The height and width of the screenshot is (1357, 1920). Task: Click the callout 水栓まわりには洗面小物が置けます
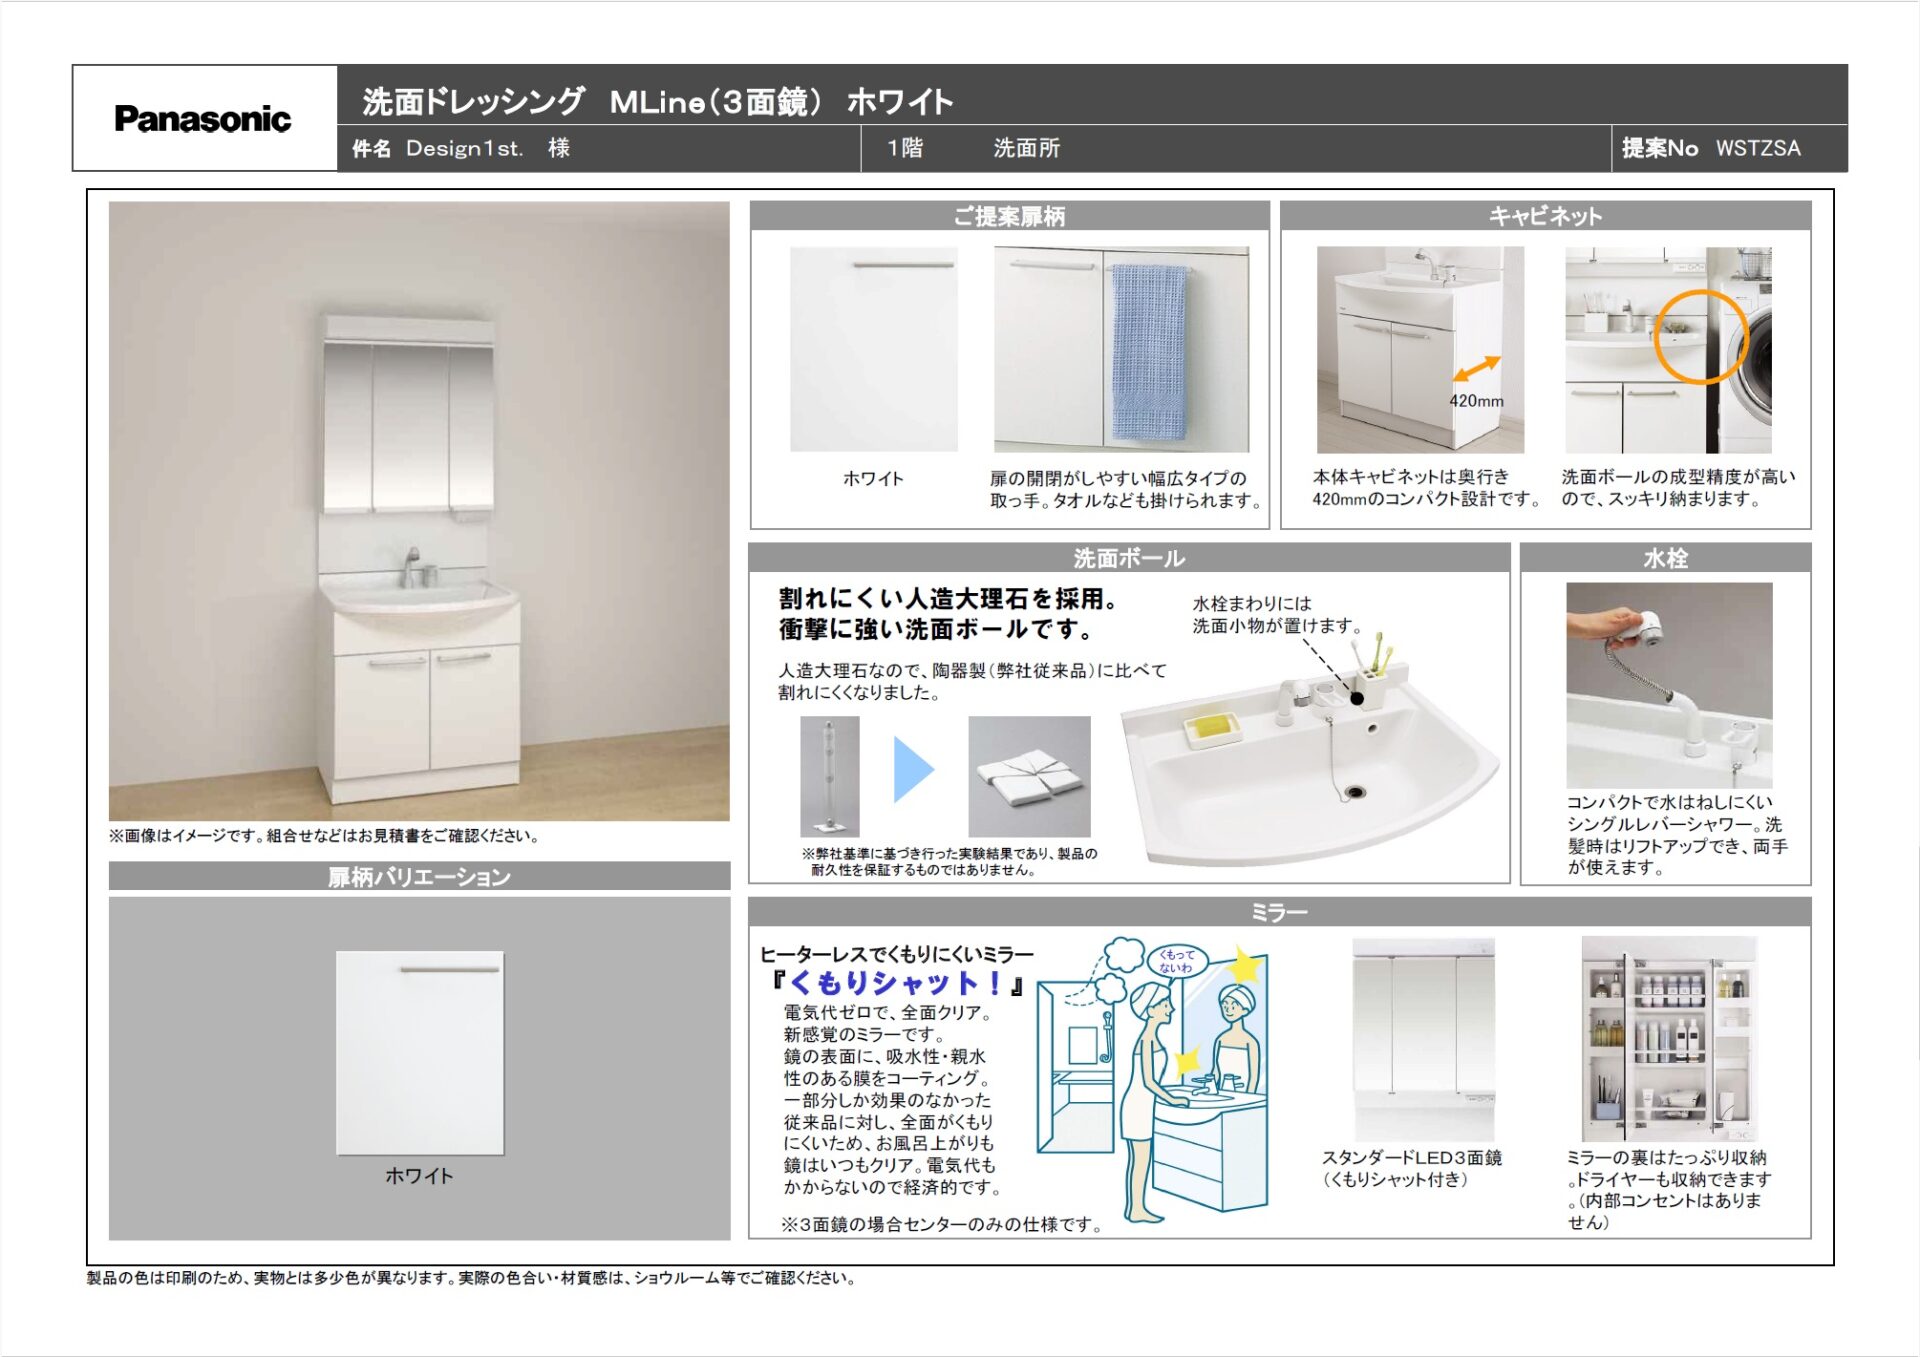[x=1277, y=615]
